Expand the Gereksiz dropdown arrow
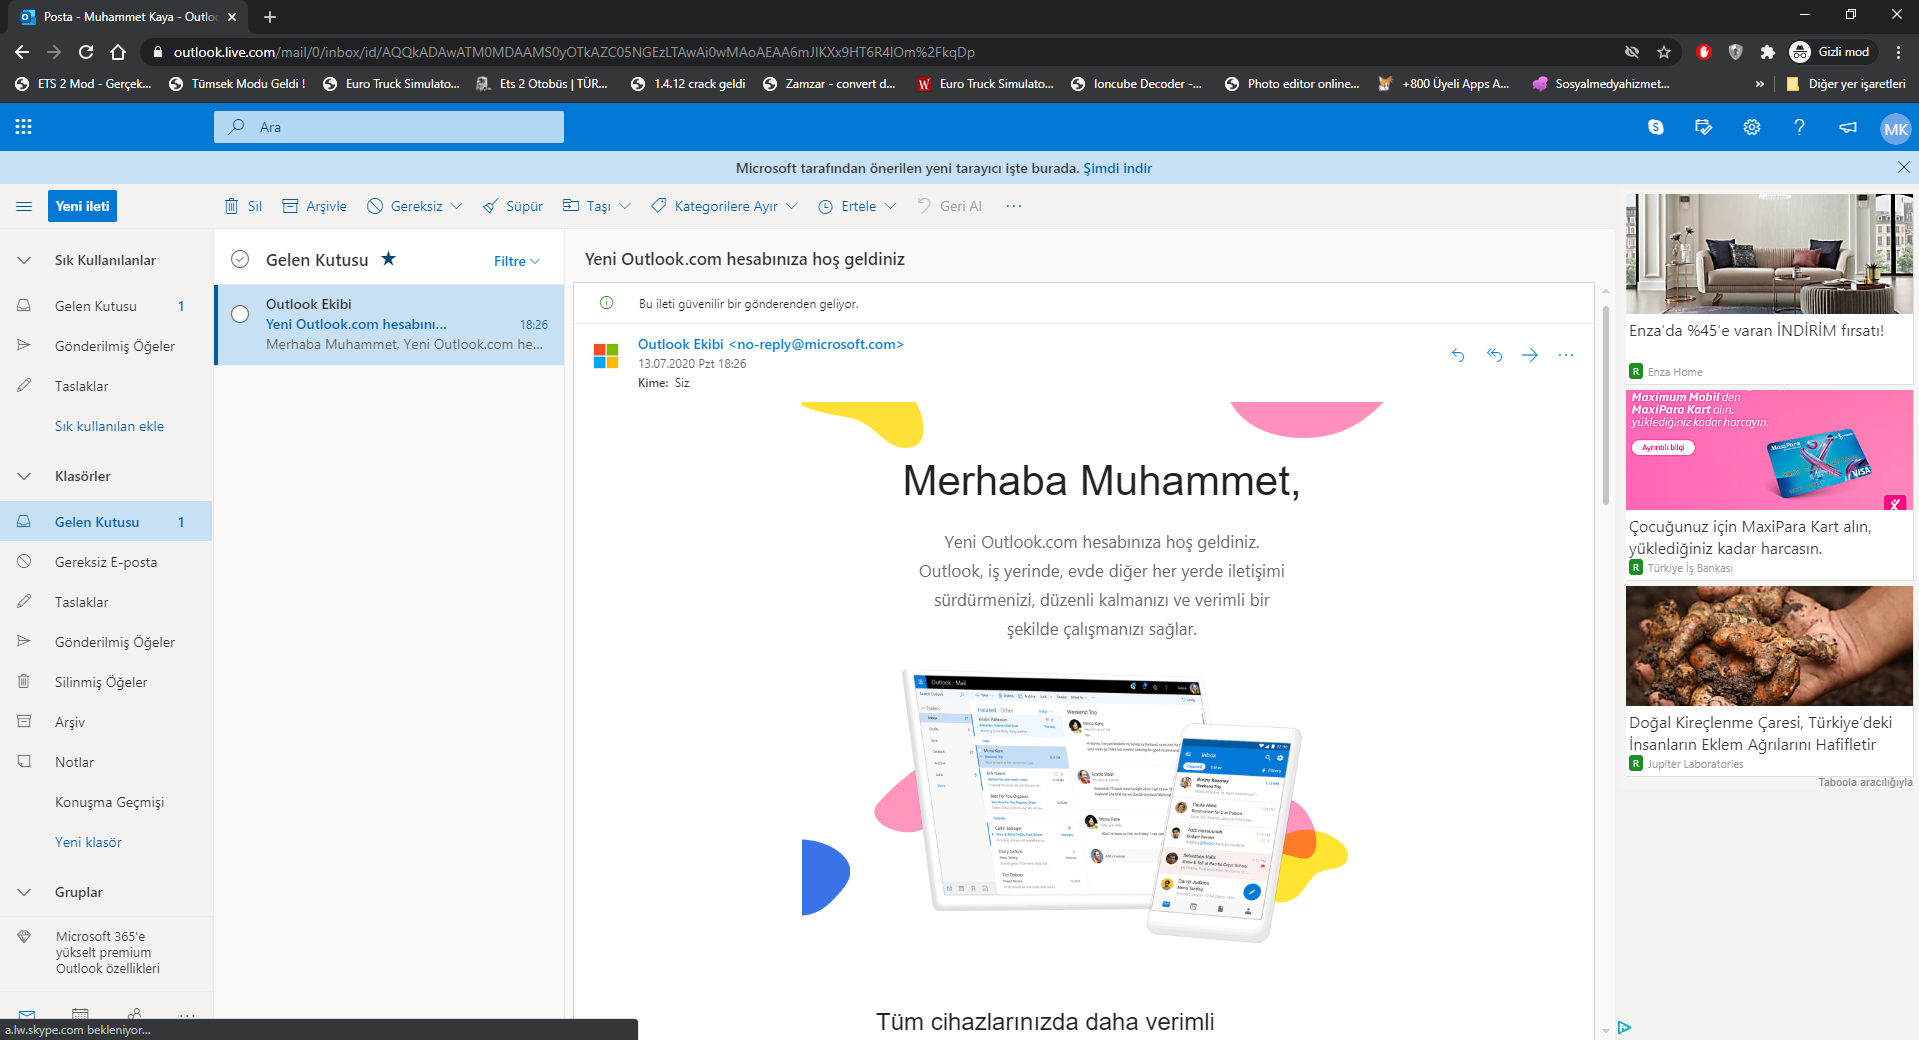Image resolution: width=1919 pixels, height=1040 pixels. (x=457, y=206)
